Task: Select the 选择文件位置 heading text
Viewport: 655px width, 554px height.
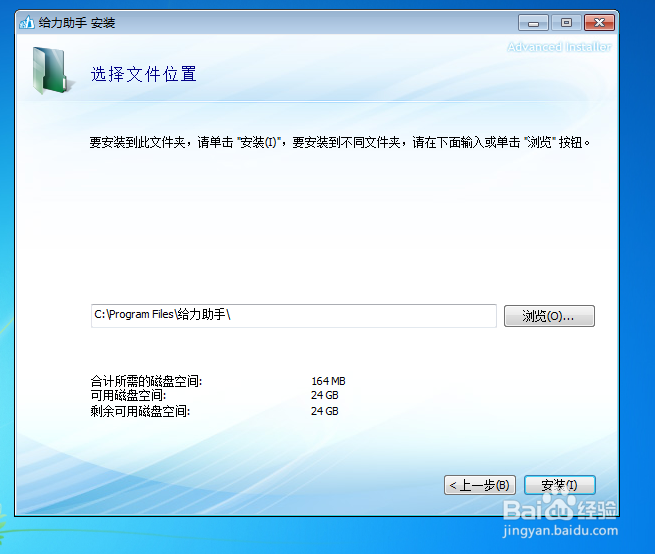Action: pos(144,74)
